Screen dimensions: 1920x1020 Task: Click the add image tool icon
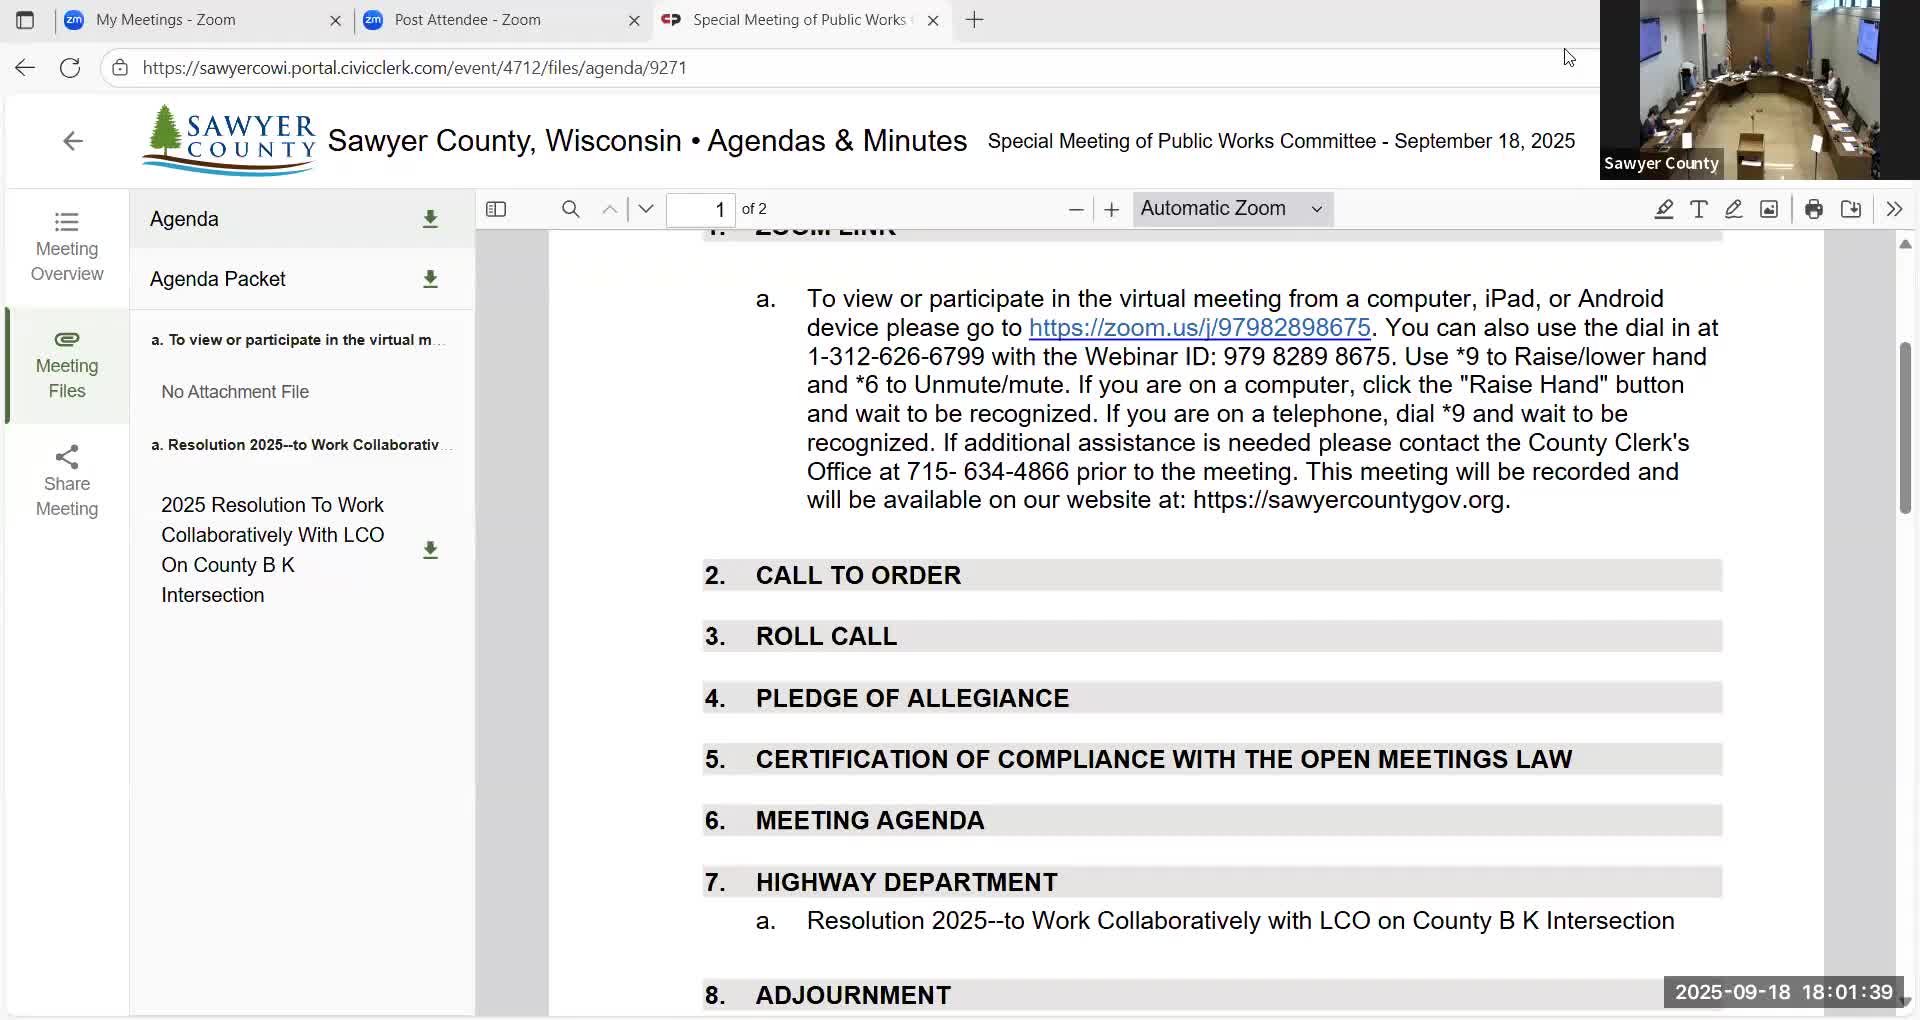coord(1769,209)
